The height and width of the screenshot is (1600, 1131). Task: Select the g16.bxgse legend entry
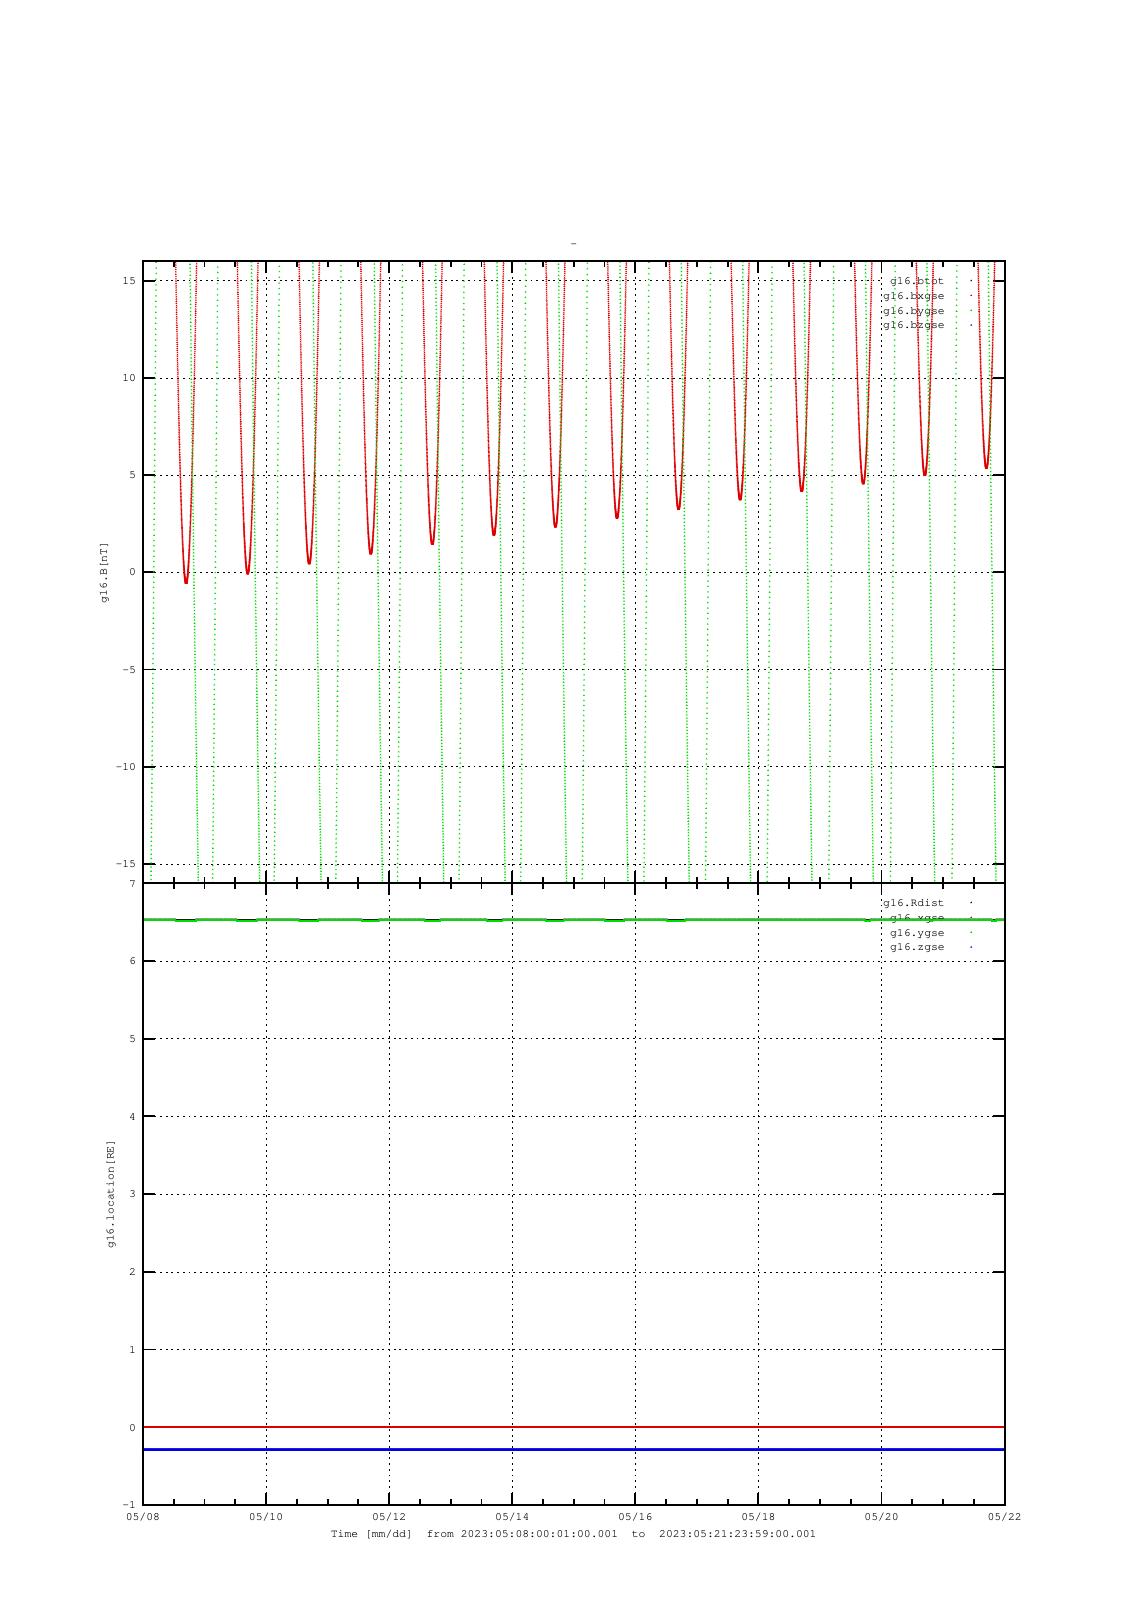(x=913, y=296)
